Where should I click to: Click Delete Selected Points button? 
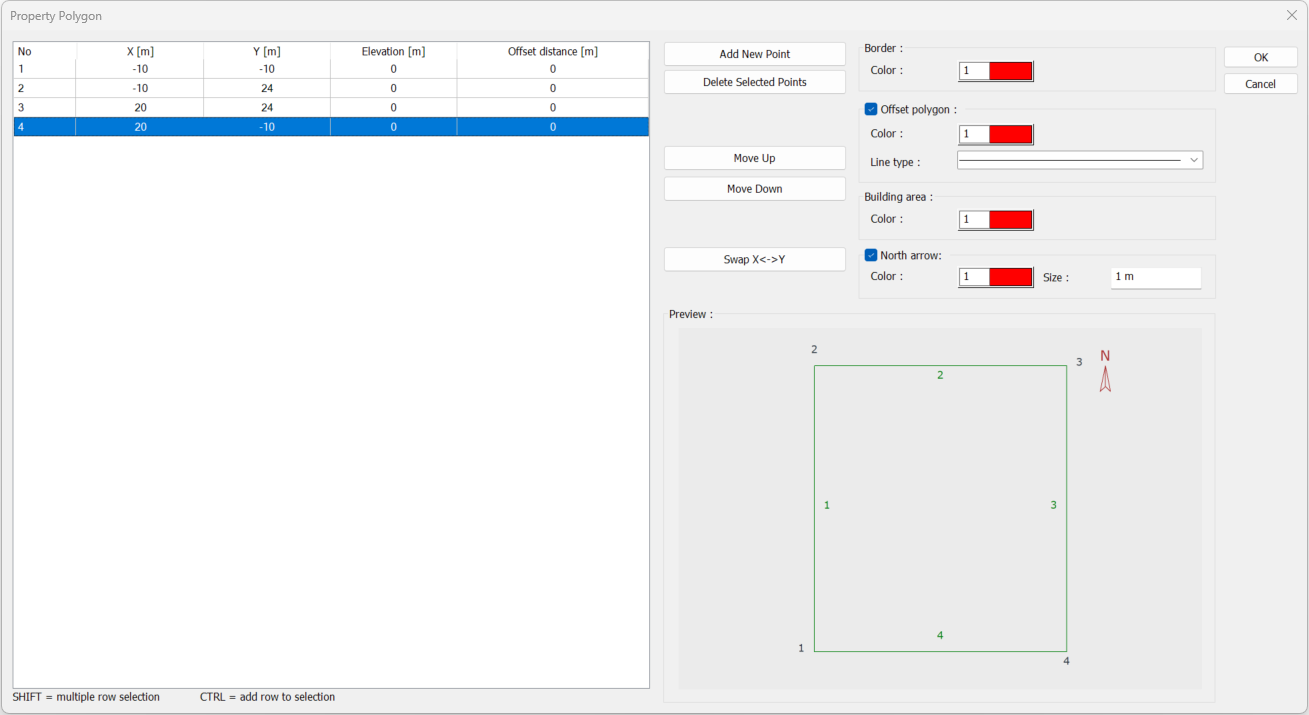(x=754, y=82)
